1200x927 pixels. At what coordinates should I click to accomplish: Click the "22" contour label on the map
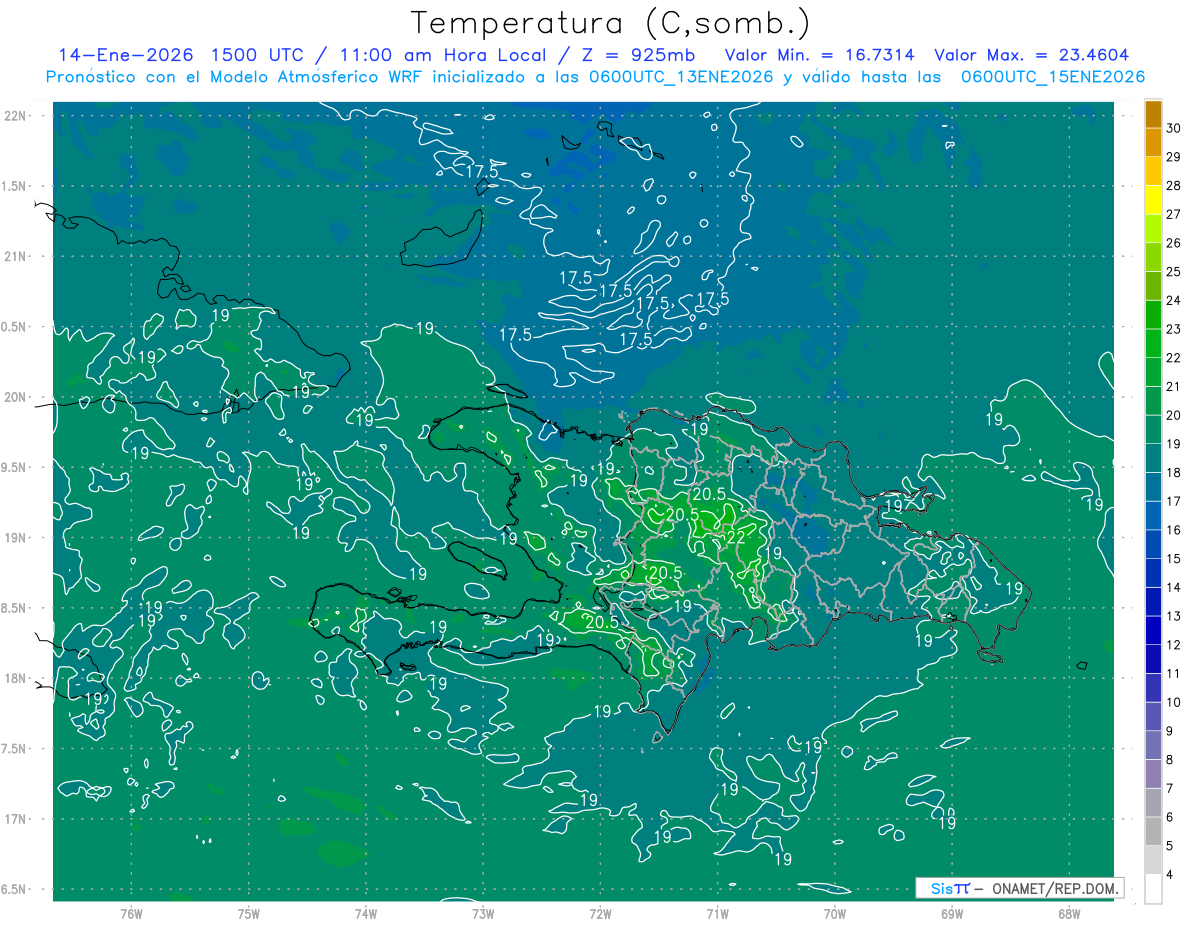pos(735,537)
